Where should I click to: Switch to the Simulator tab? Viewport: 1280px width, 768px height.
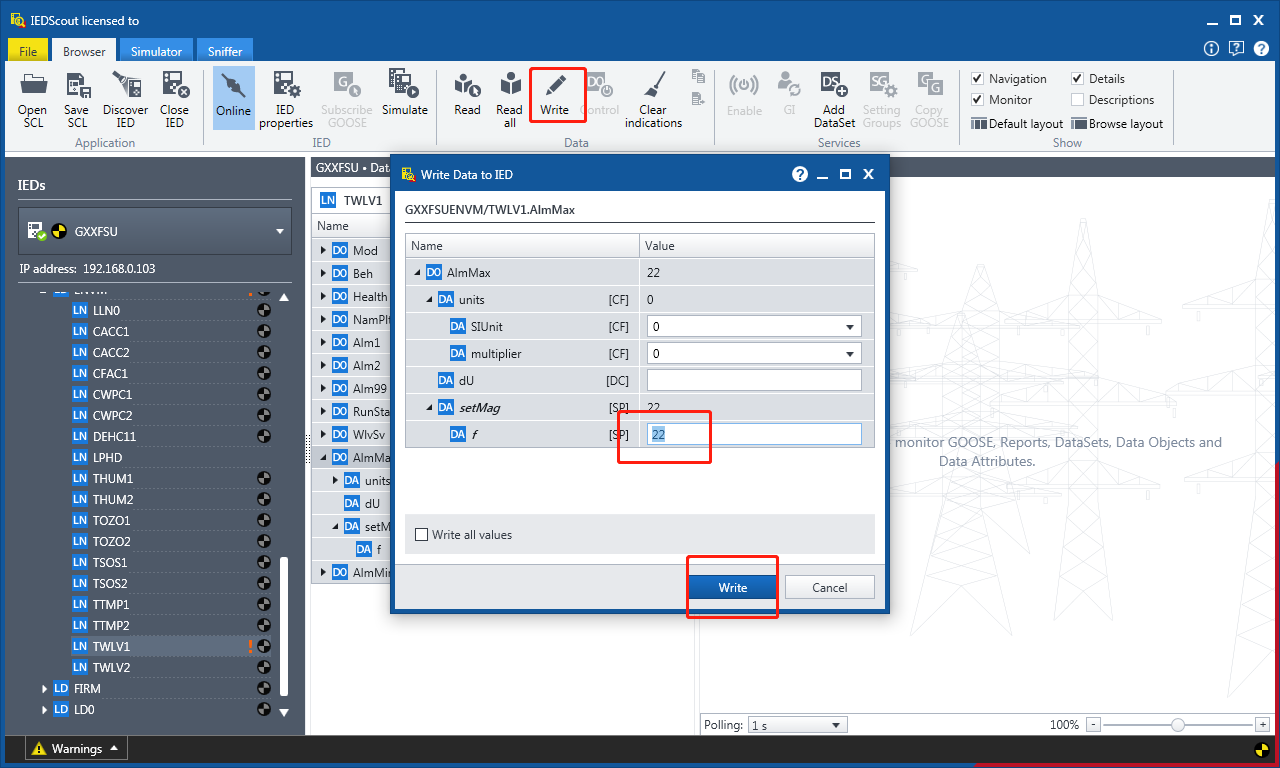[156, 51]
